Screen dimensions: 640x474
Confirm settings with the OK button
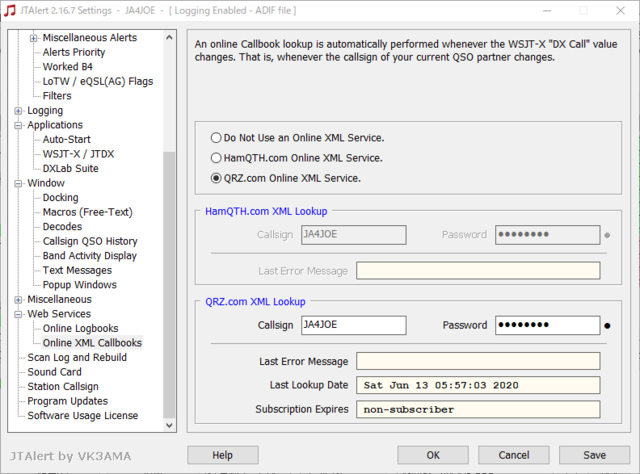pyautogui.click(x=433, y=455)
